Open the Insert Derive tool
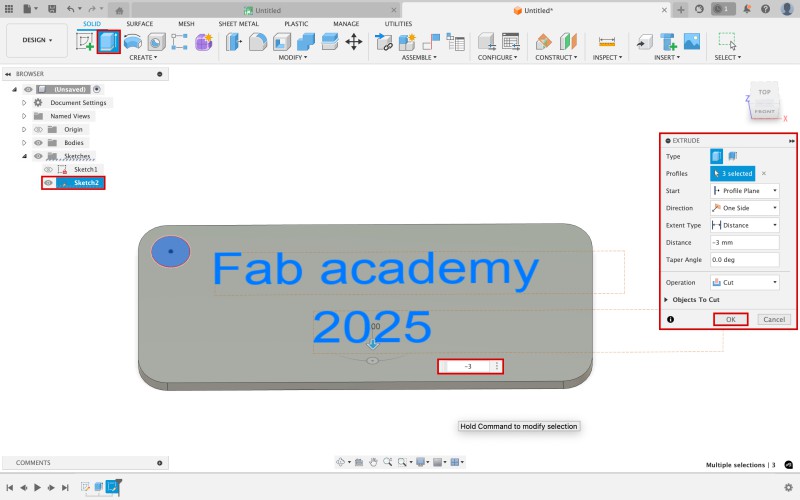800x500 pixels. (x=644, y=42)
